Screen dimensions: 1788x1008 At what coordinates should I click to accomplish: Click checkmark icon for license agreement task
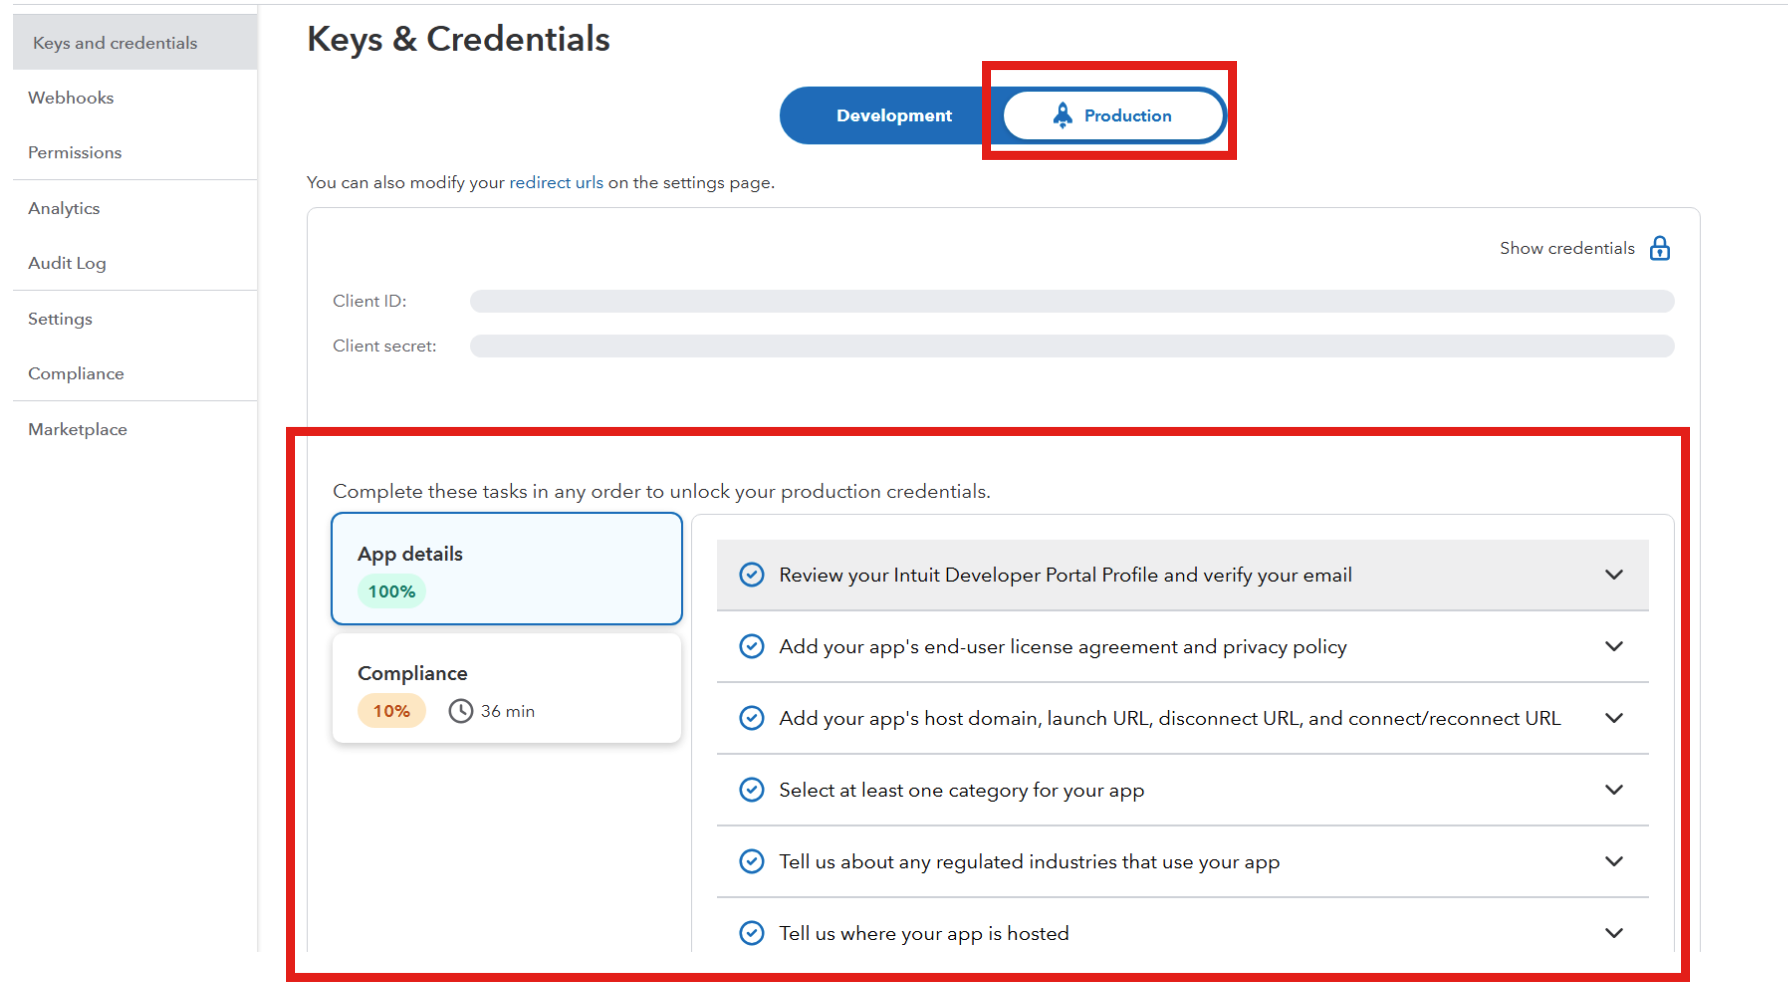752,647
